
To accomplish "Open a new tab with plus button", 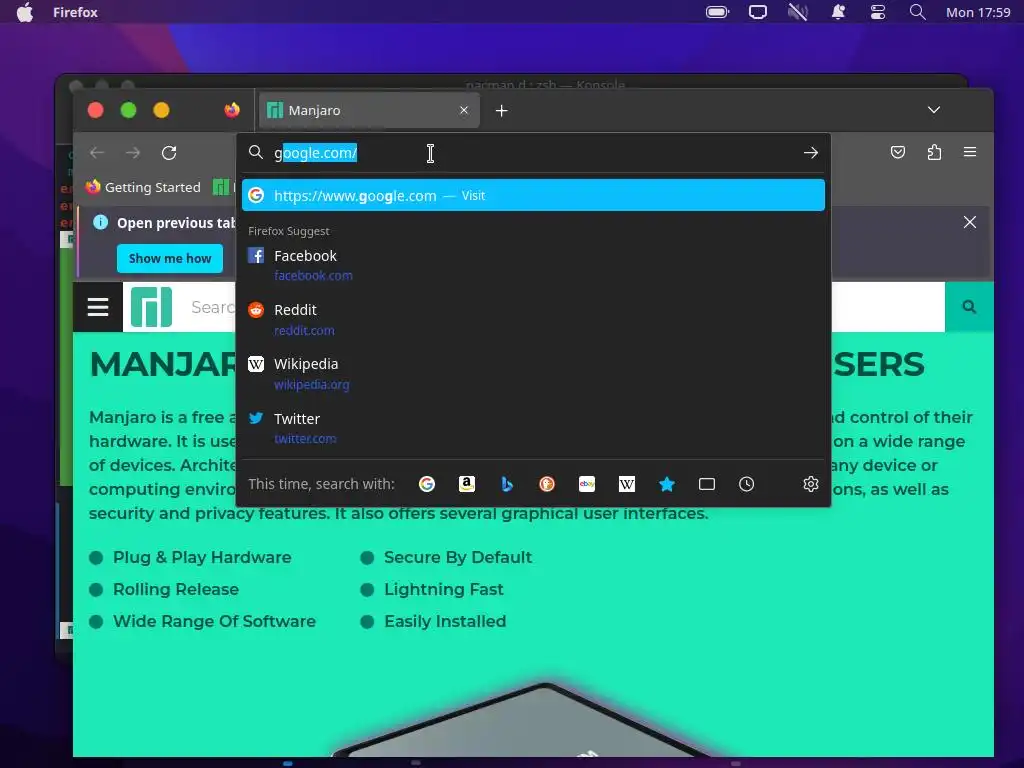I will [x=502, y=110].
